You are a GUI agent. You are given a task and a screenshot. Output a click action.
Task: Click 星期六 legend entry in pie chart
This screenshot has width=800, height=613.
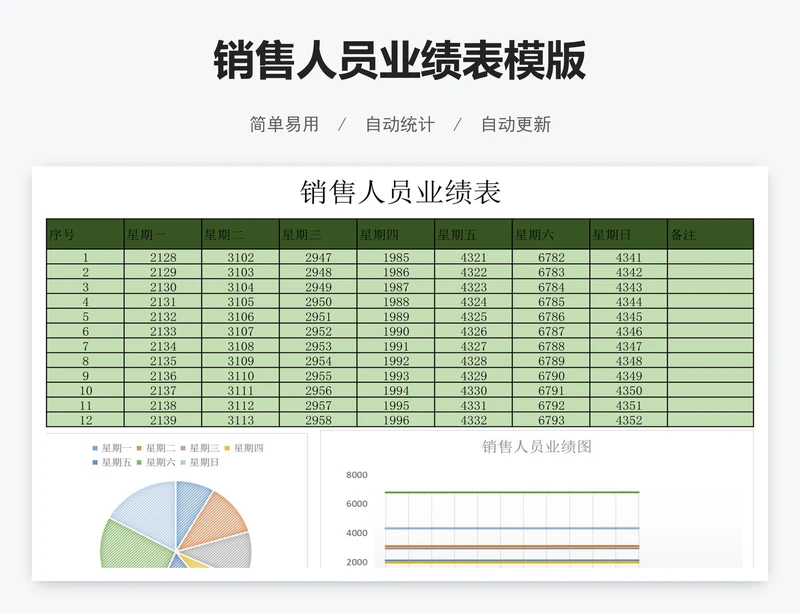(156, 462)
